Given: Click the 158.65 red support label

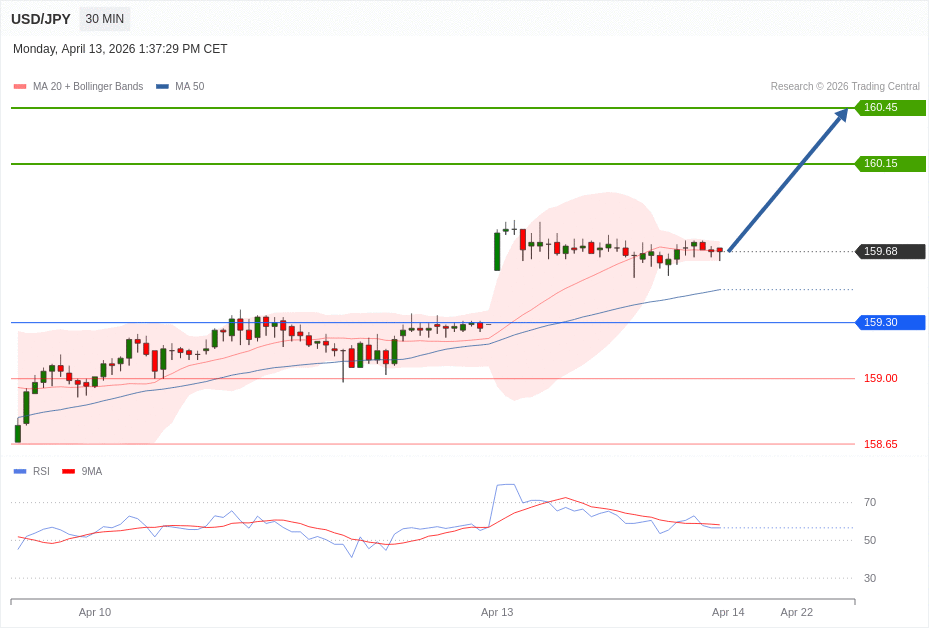Looking at the screenshot, I should 880,444.
